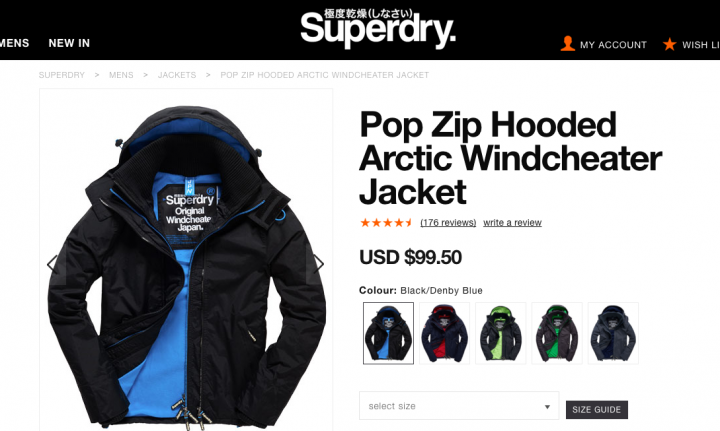
Task: Click the orange Wish List star icon
Action: 669,44
